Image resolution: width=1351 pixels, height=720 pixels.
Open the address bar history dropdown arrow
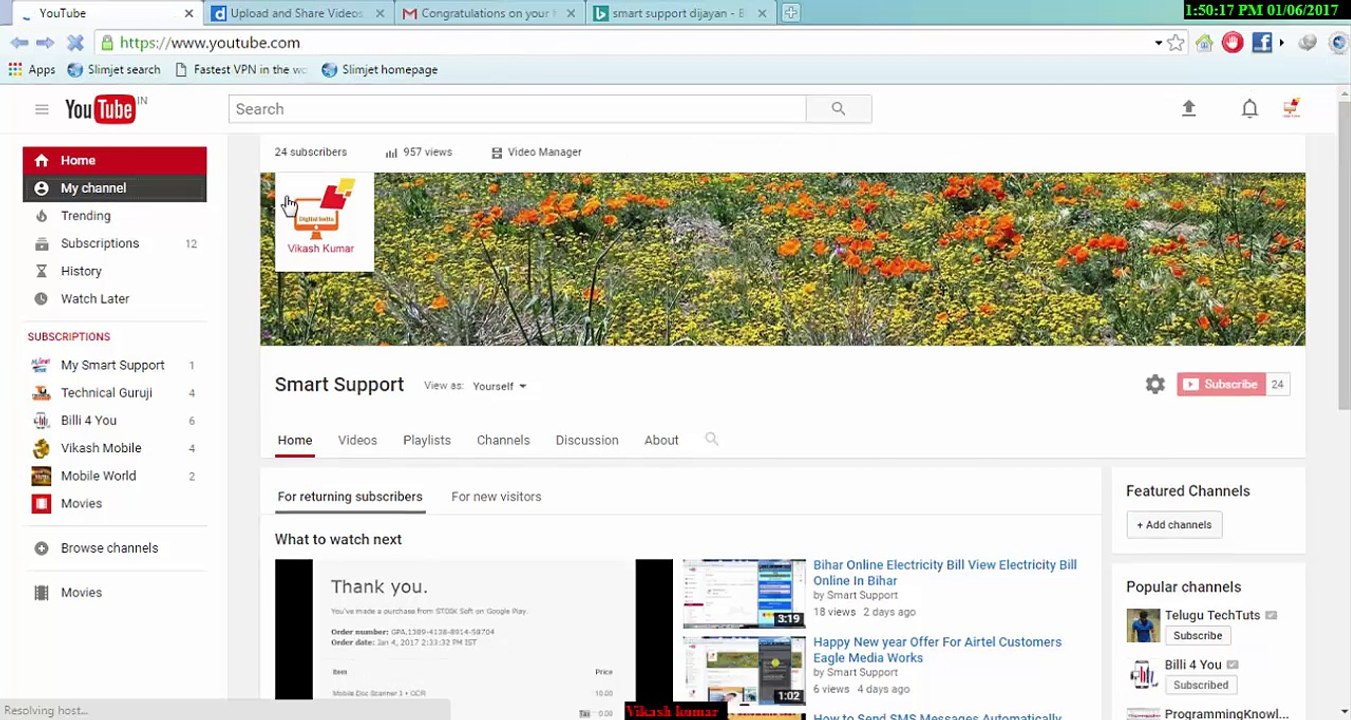pos(1158,43)
